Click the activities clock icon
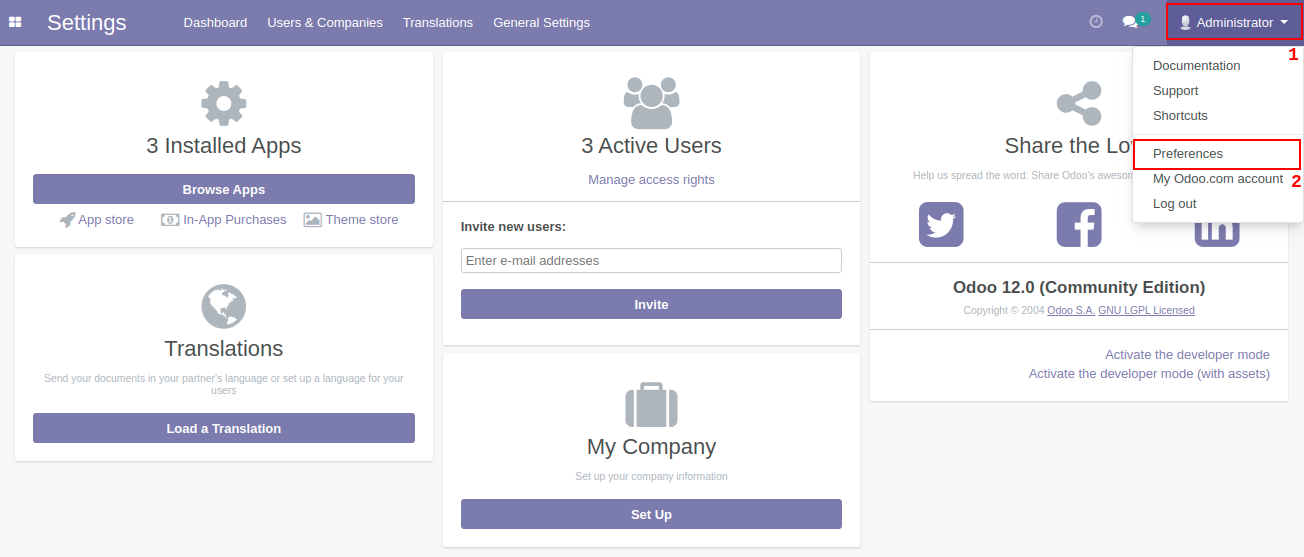This screenshot has height=557, width=1304. [1096, 22]
